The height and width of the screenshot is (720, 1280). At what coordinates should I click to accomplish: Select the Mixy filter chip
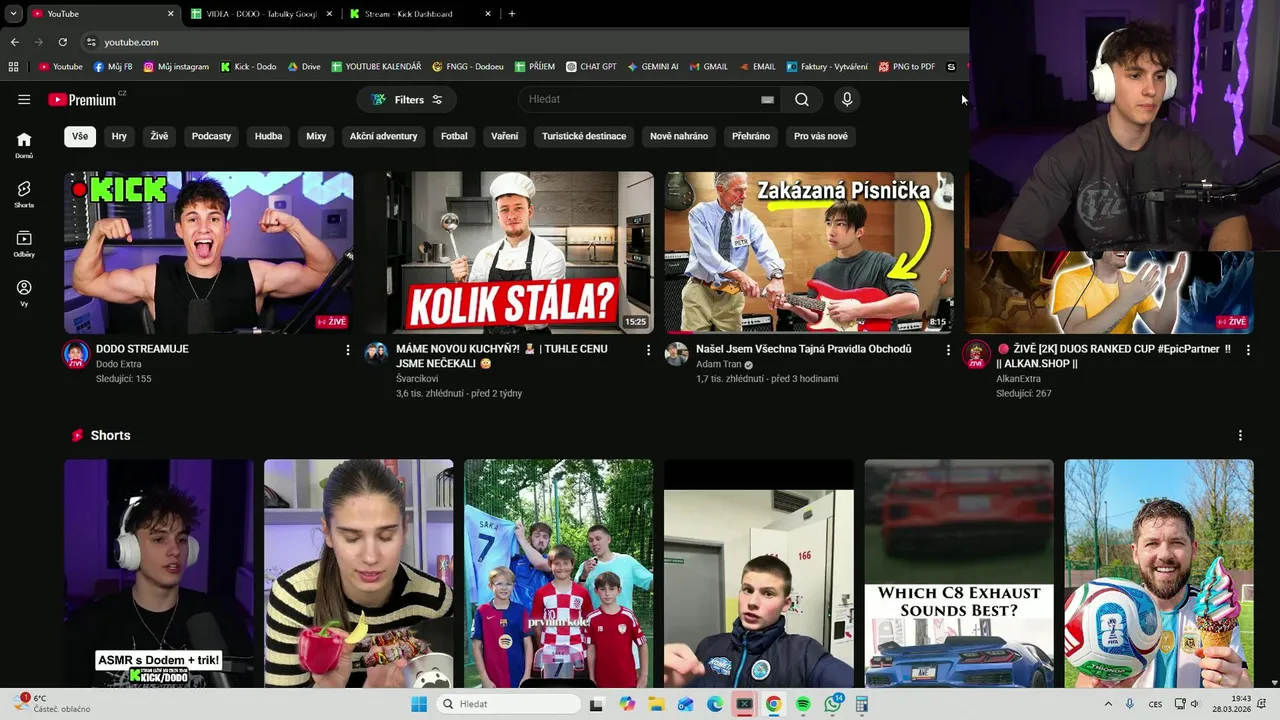pos(316,136)
